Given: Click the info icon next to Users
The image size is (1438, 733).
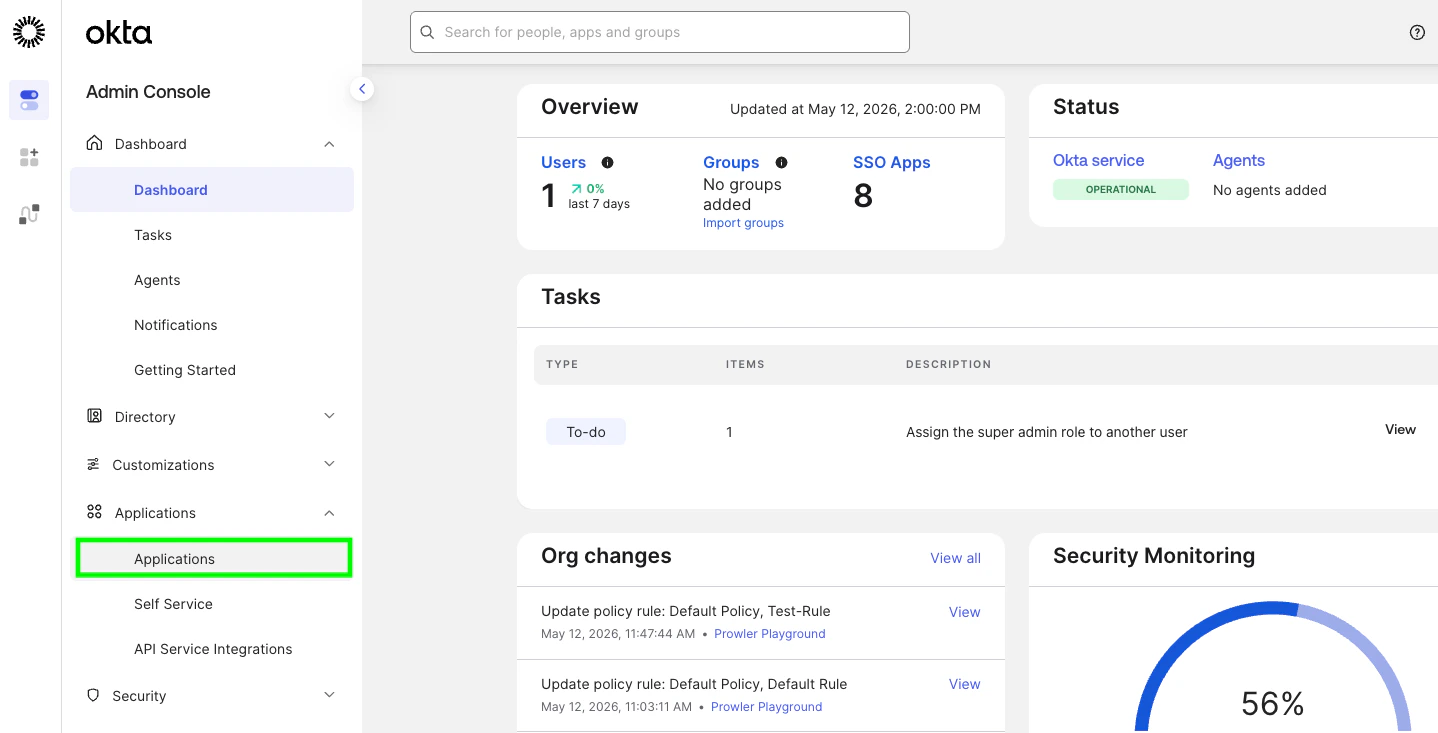Looking at the screenshot, I should tap(607, 162).
